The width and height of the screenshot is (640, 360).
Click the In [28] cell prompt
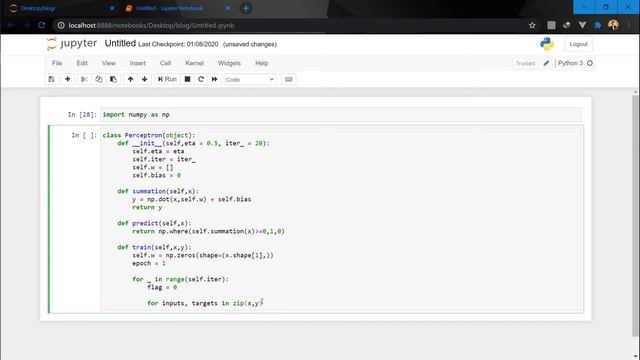click(x=82, y=115)
